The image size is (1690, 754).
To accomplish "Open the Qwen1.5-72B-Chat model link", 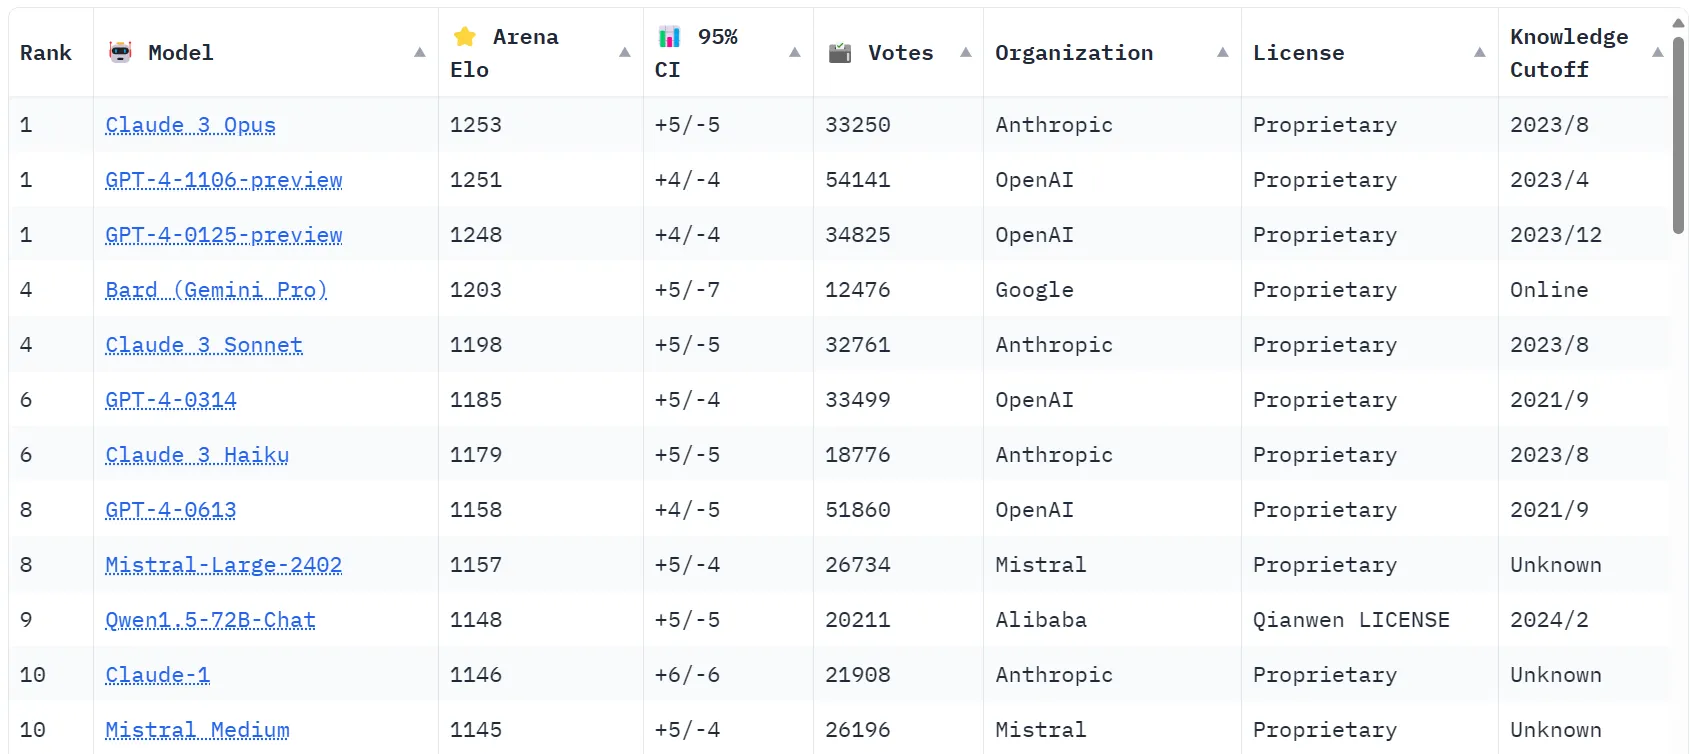I will (210, 619).
